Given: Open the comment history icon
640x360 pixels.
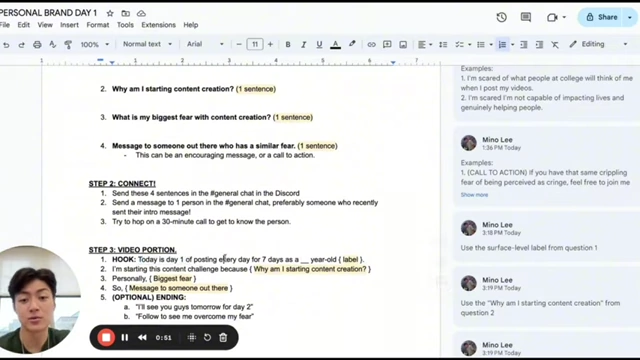Looking at the screenshot, I should tap(526, 17).
